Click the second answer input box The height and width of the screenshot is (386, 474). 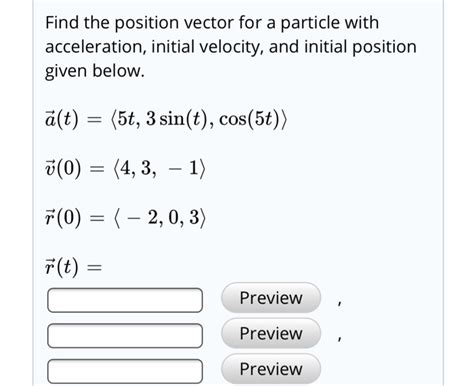tap(125, 336)
